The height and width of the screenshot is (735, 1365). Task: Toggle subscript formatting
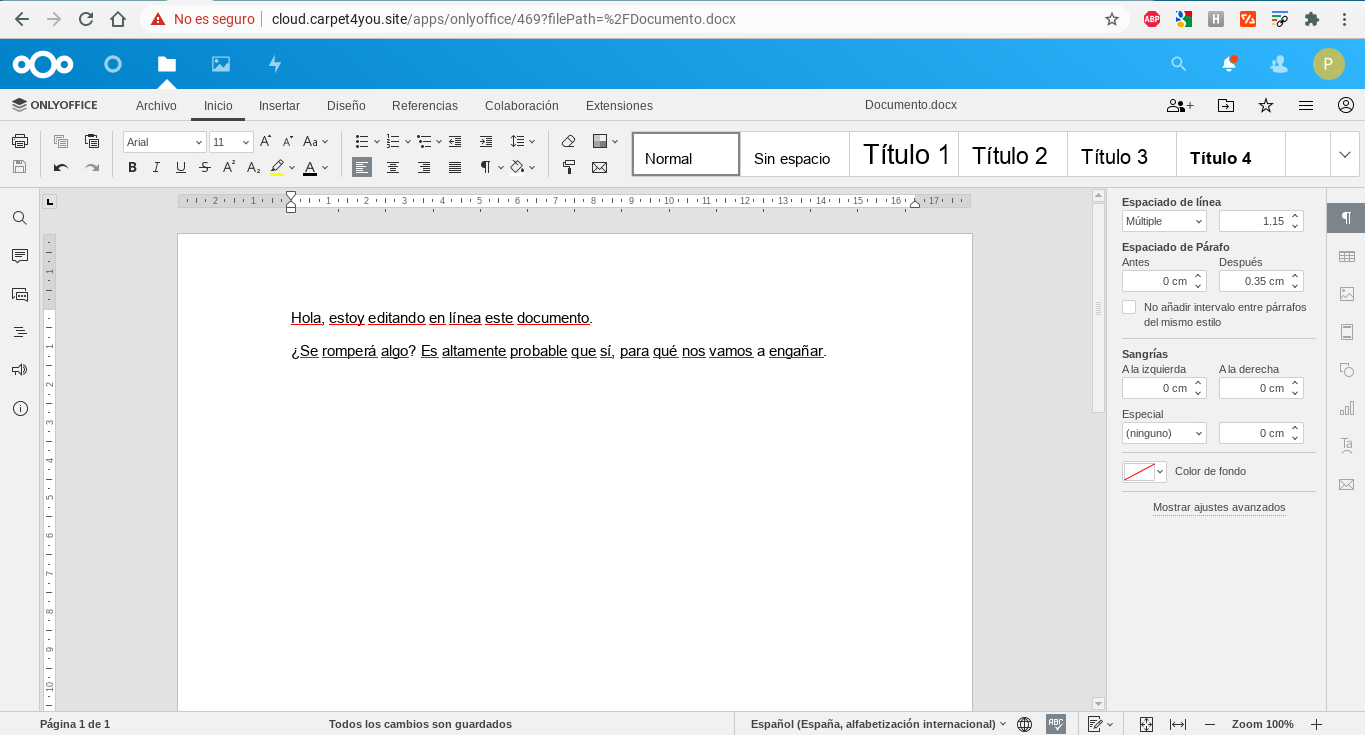253,167
